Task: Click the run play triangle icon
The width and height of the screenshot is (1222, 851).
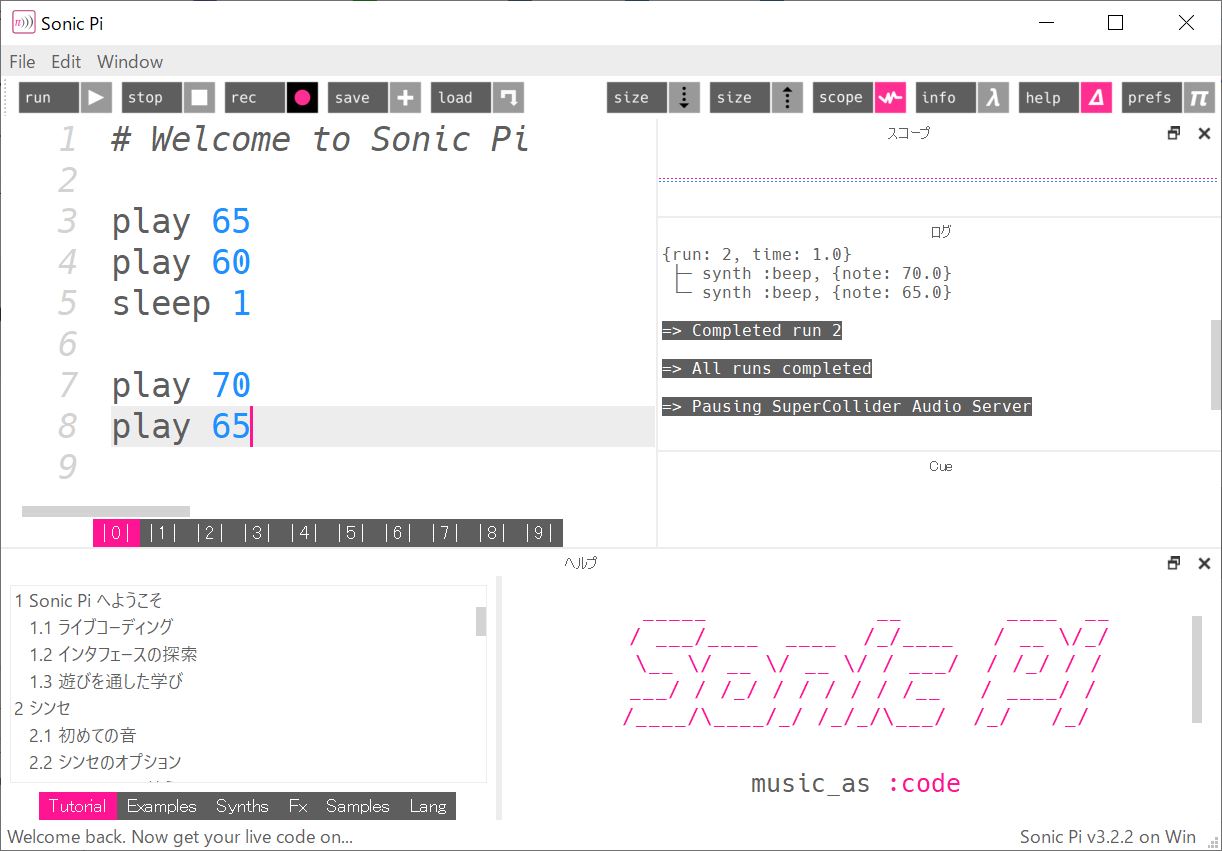Action: (96, 97)
